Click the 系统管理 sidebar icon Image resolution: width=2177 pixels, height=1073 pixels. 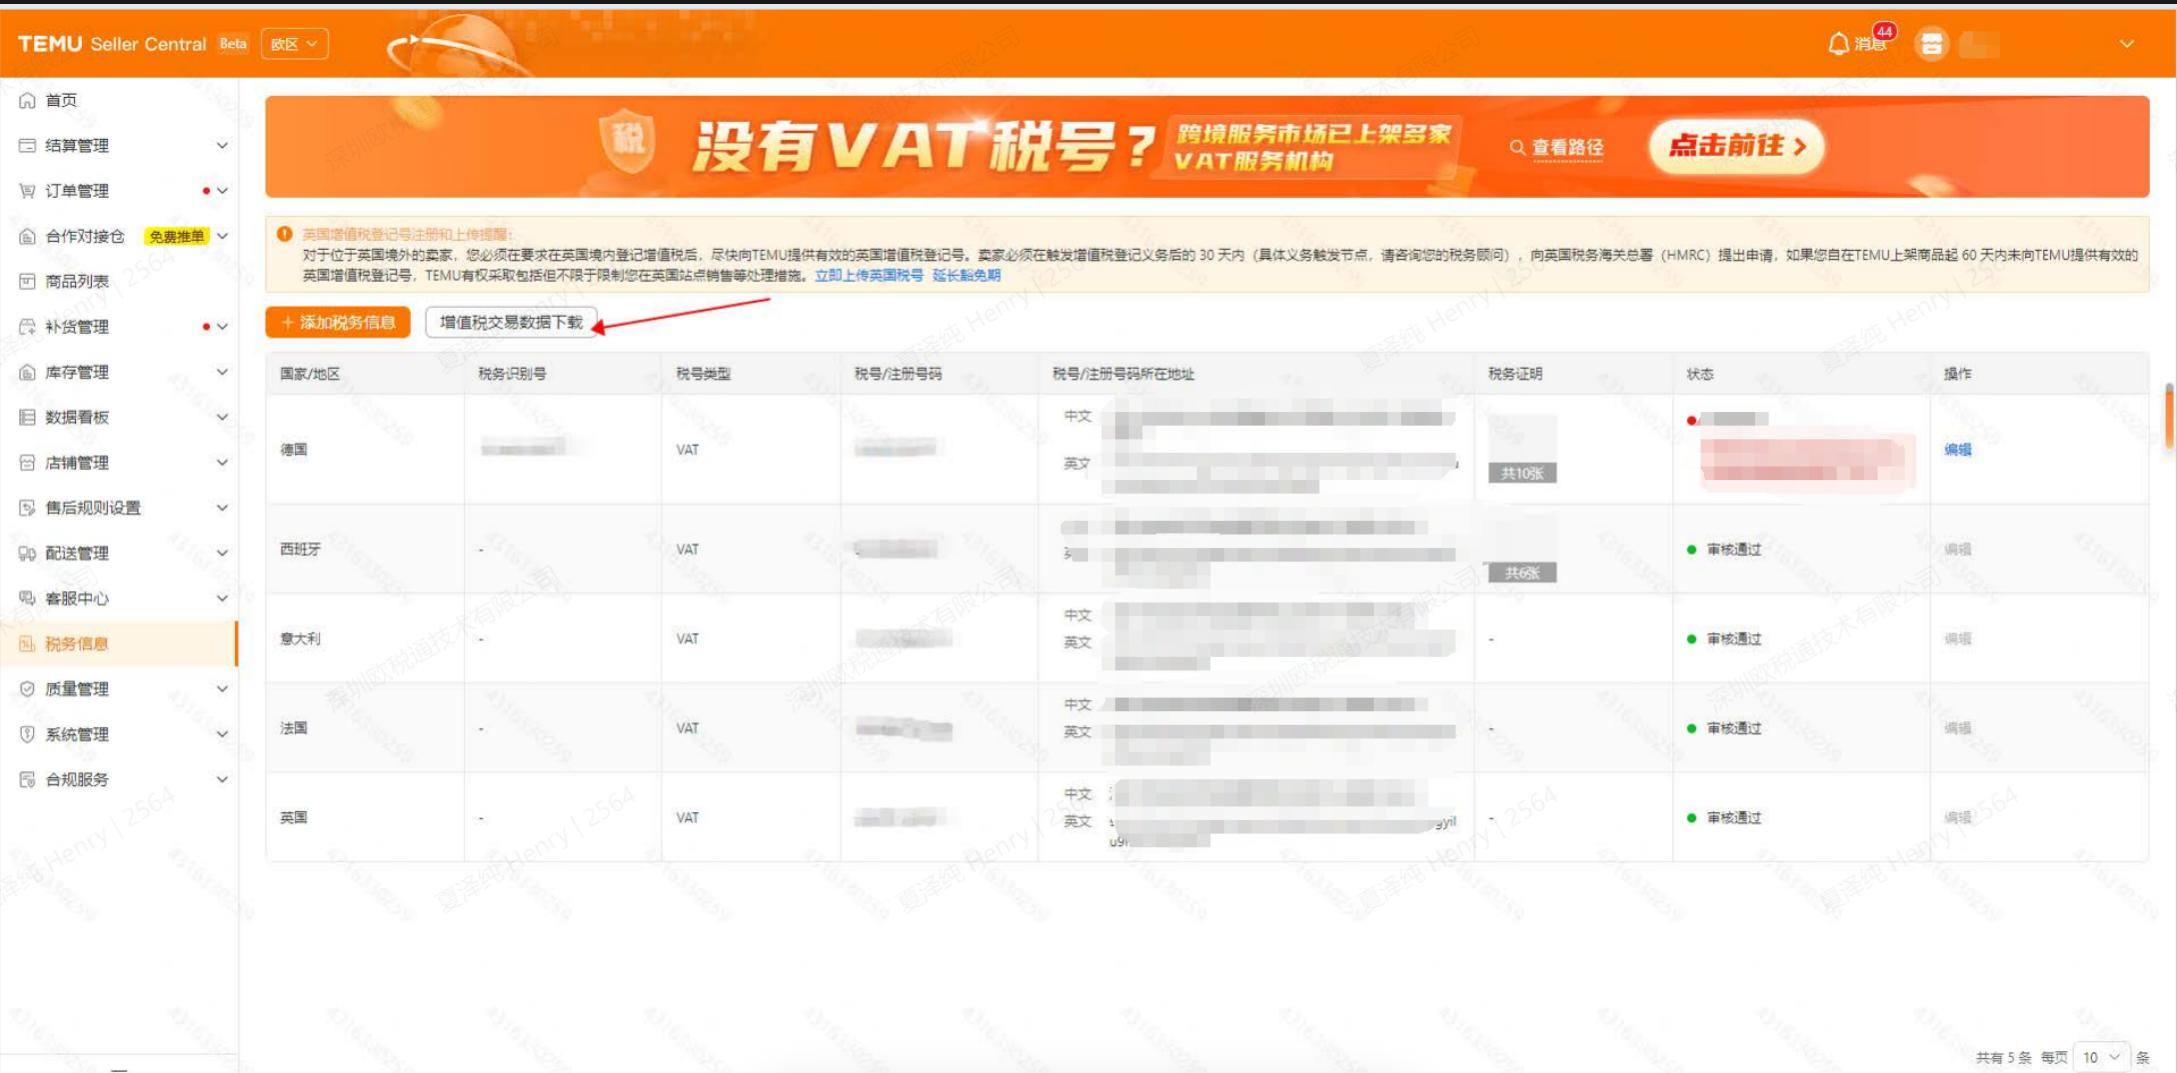point(30,733)
